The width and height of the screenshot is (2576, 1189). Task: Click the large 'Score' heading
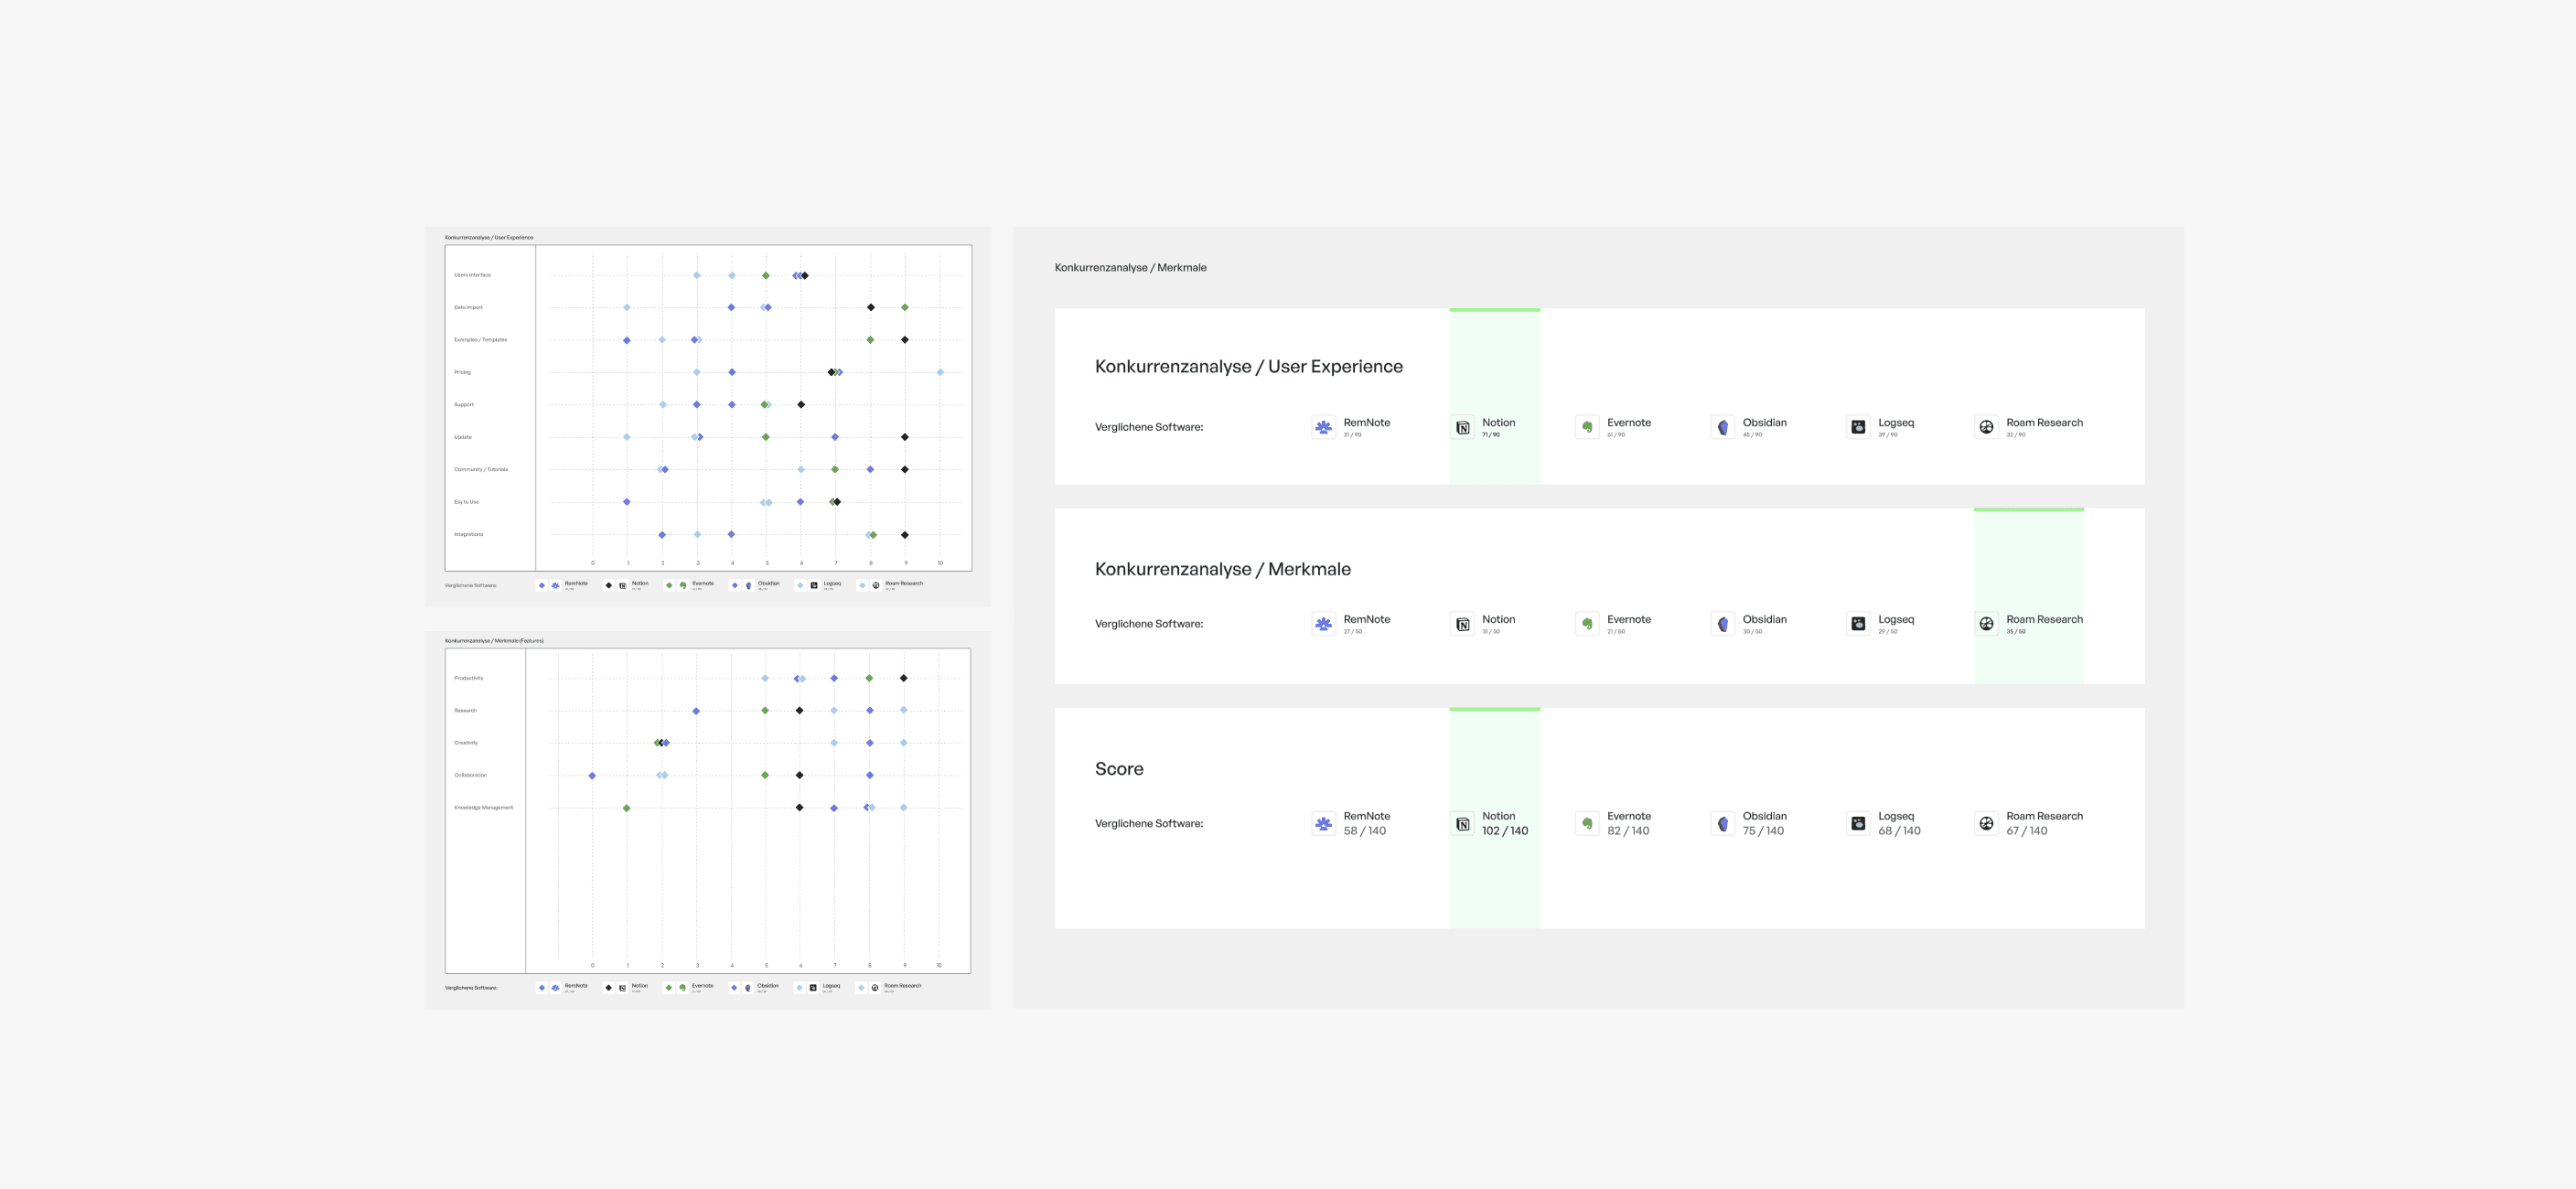coord(1118,769)
